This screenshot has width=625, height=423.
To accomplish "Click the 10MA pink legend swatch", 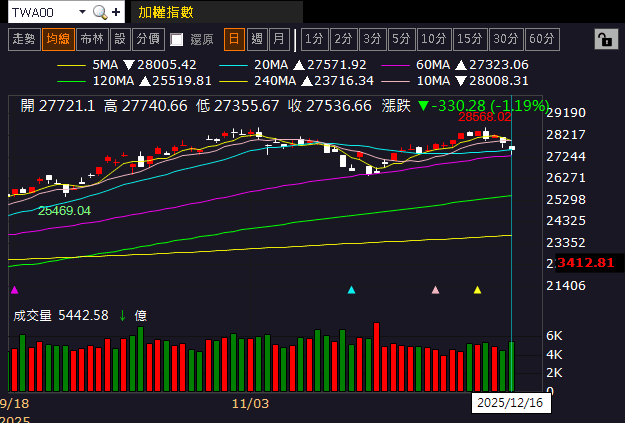I will (395, 81).
